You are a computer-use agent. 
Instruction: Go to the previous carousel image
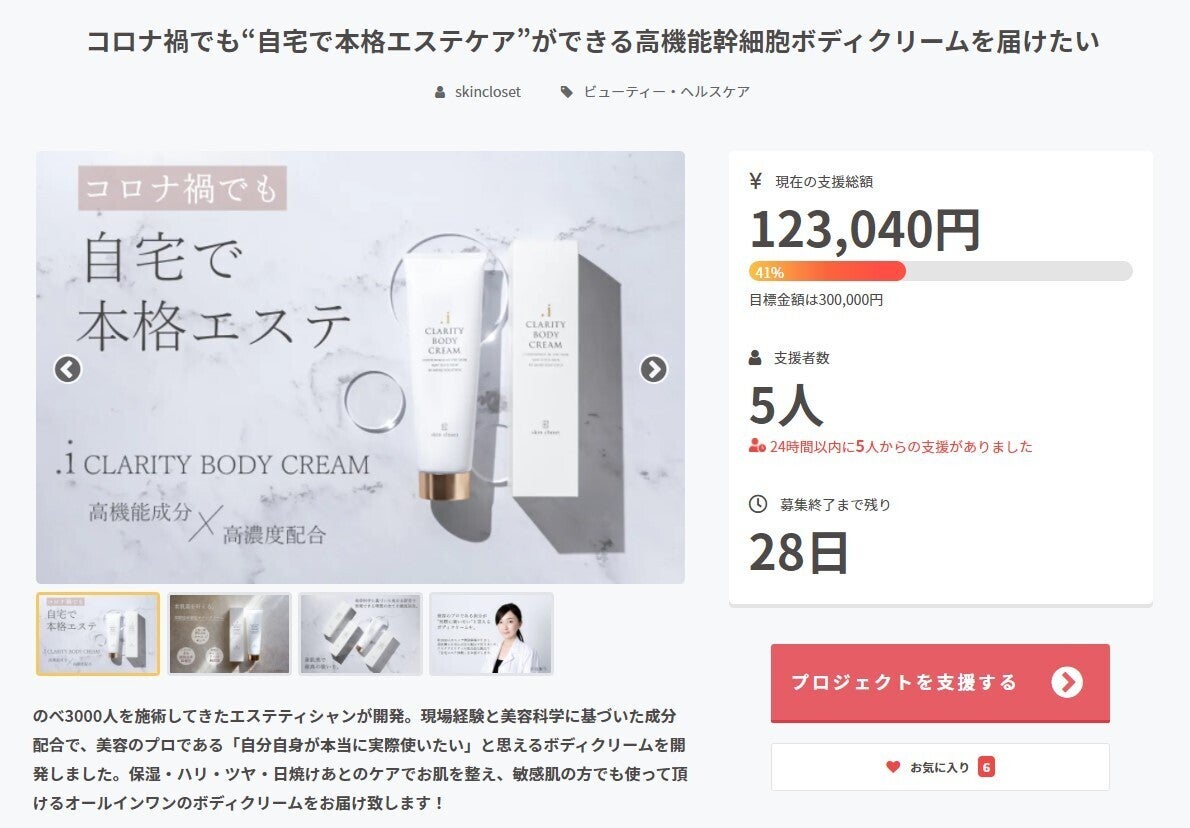pyautogui.click(x=68, y=369)
